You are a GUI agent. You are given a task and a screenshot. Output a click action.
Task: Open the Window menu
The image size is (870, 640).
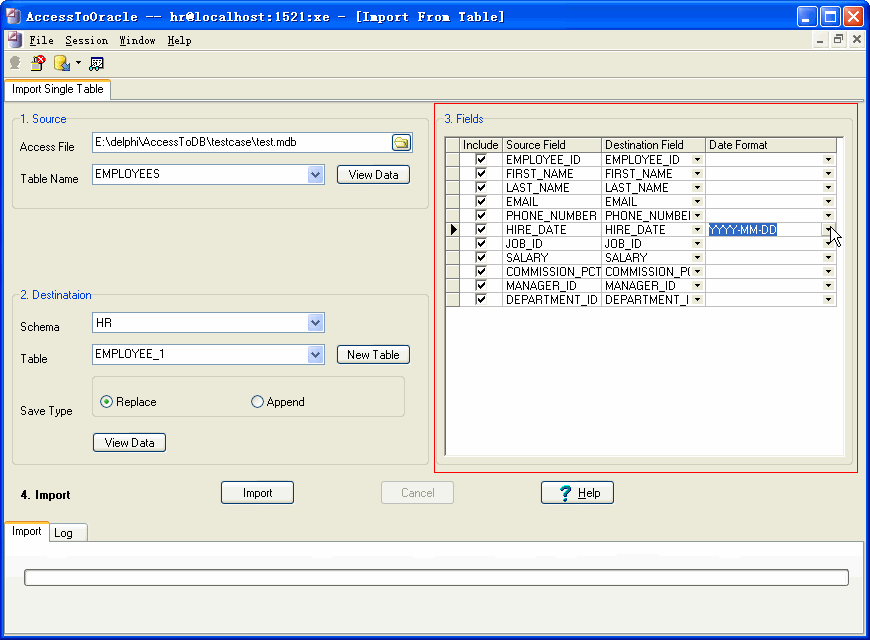(x=138, y=41)
